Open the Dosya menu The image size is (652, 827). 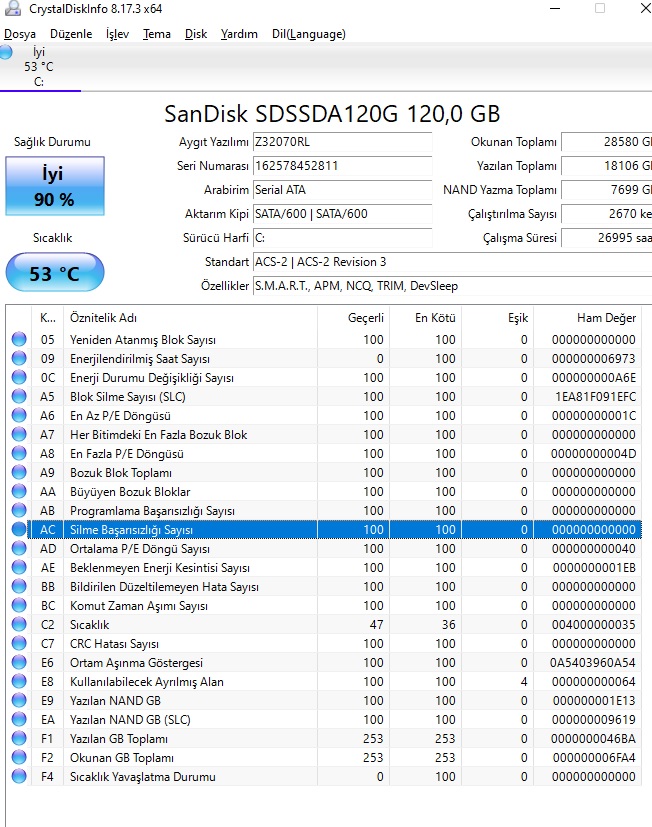pyautogui.click(x=20, y=34)
